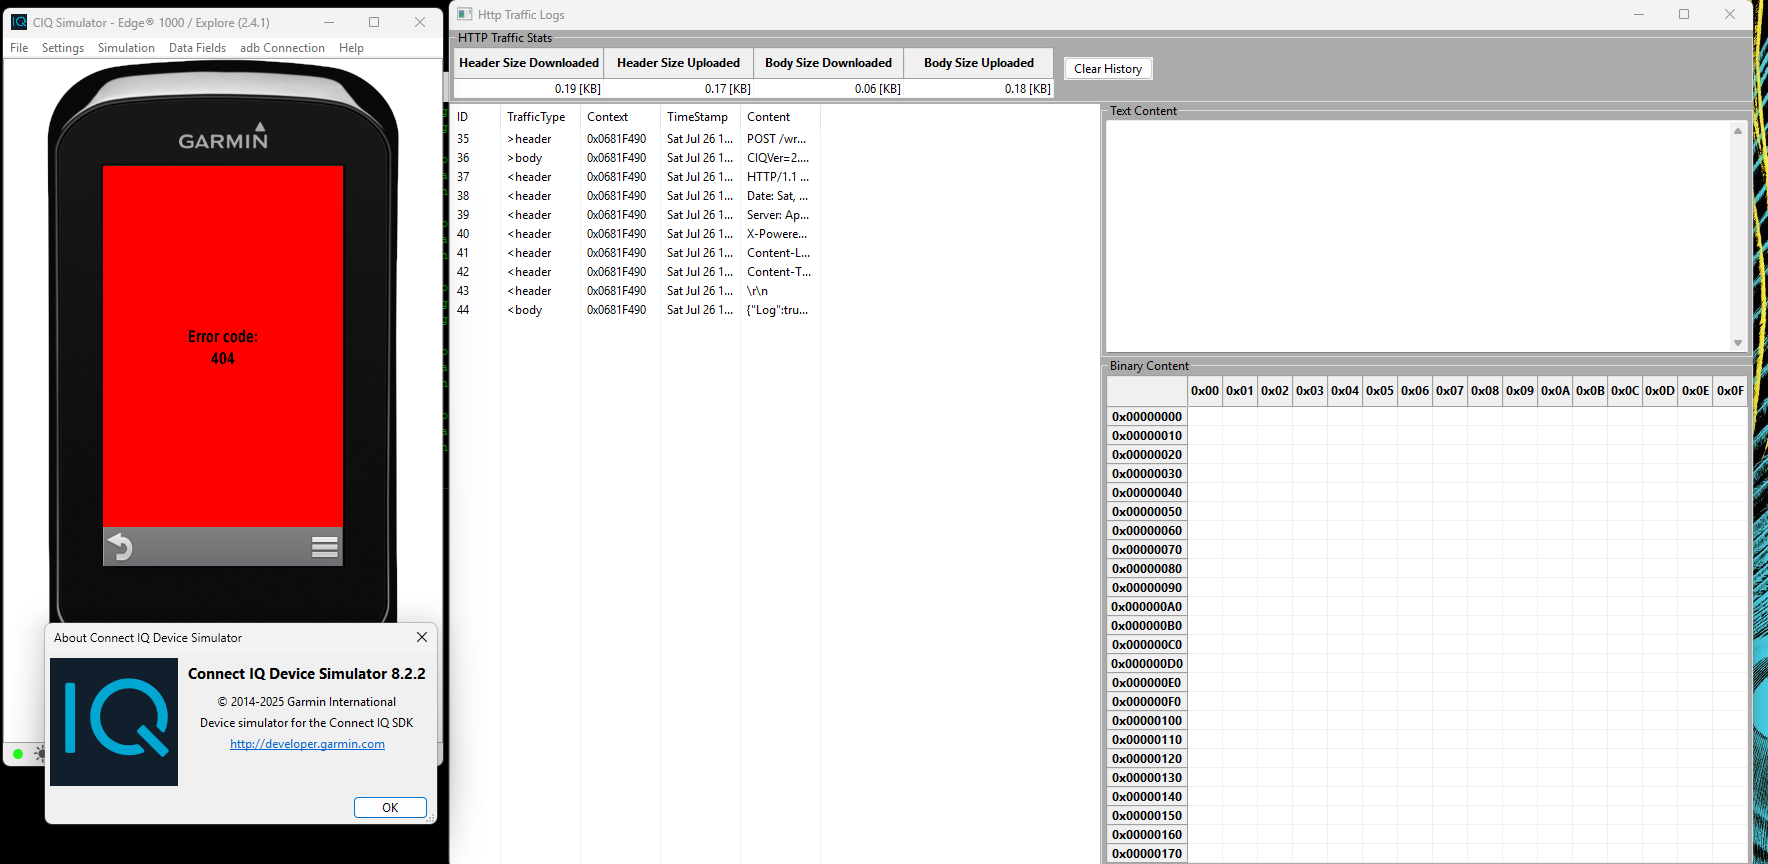Click the green status indicator in simulator

click(18, 754)
